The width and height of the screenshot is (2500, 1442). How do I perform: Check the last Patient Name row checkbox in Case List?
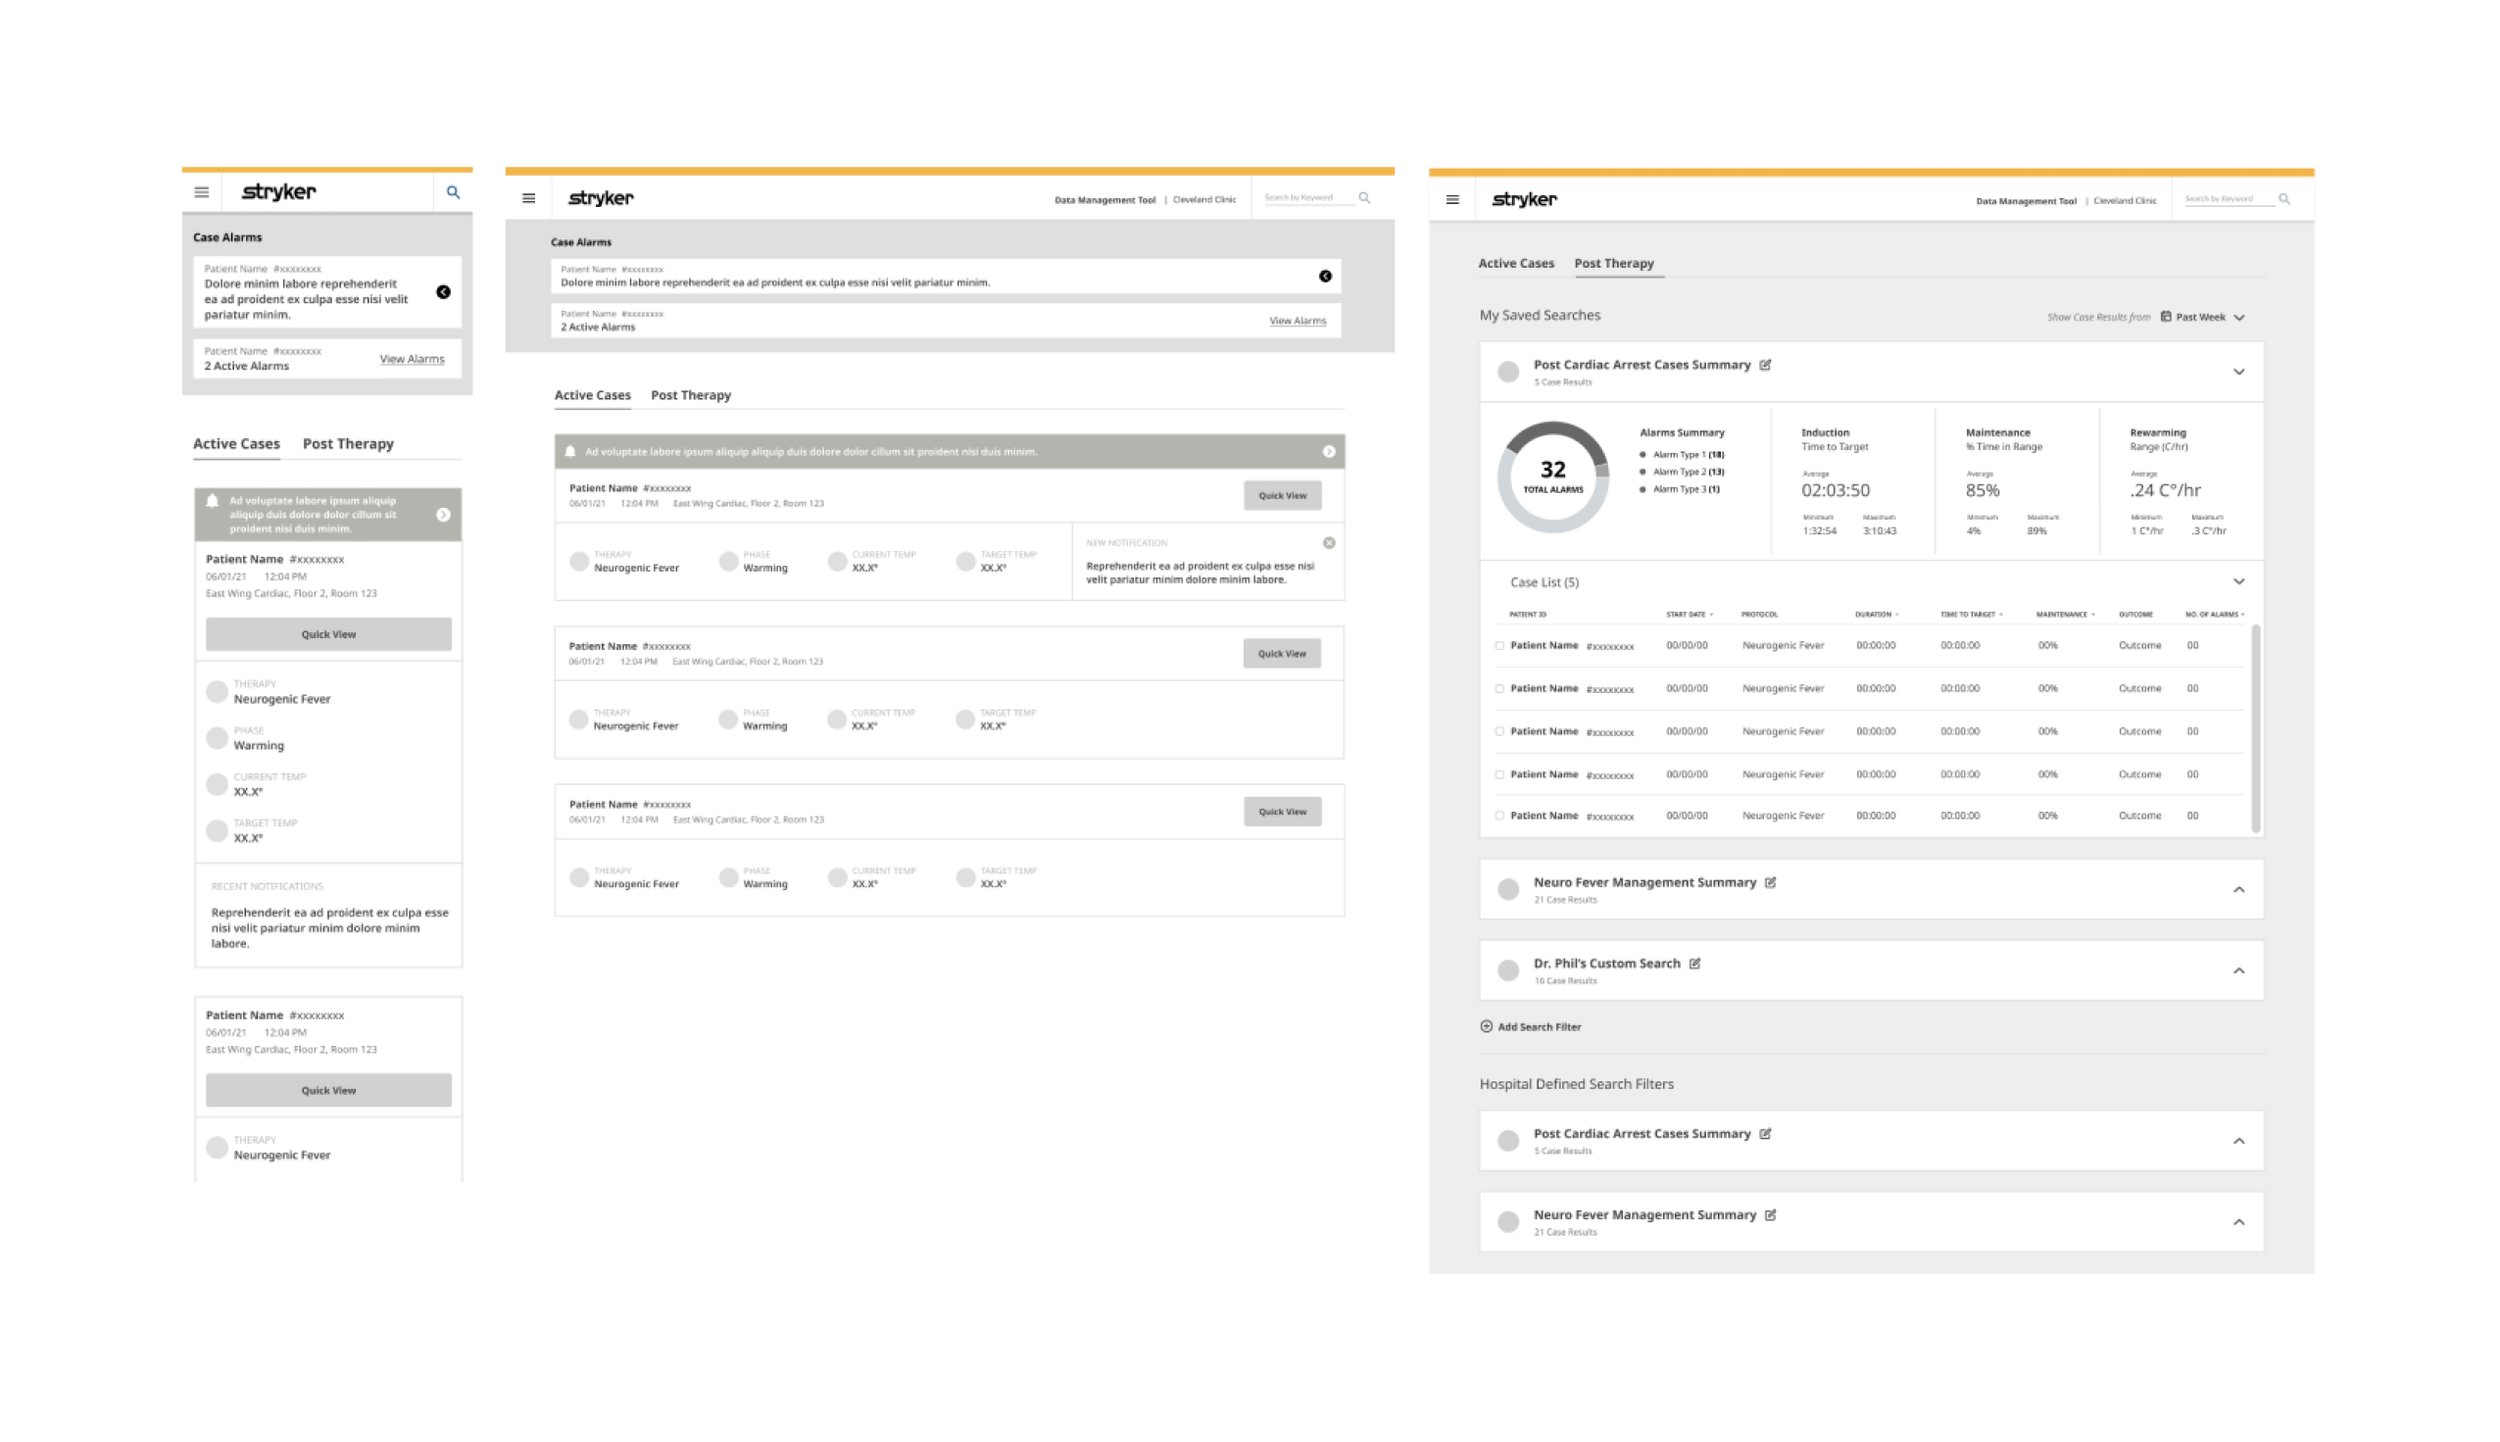pos(1499,816)
